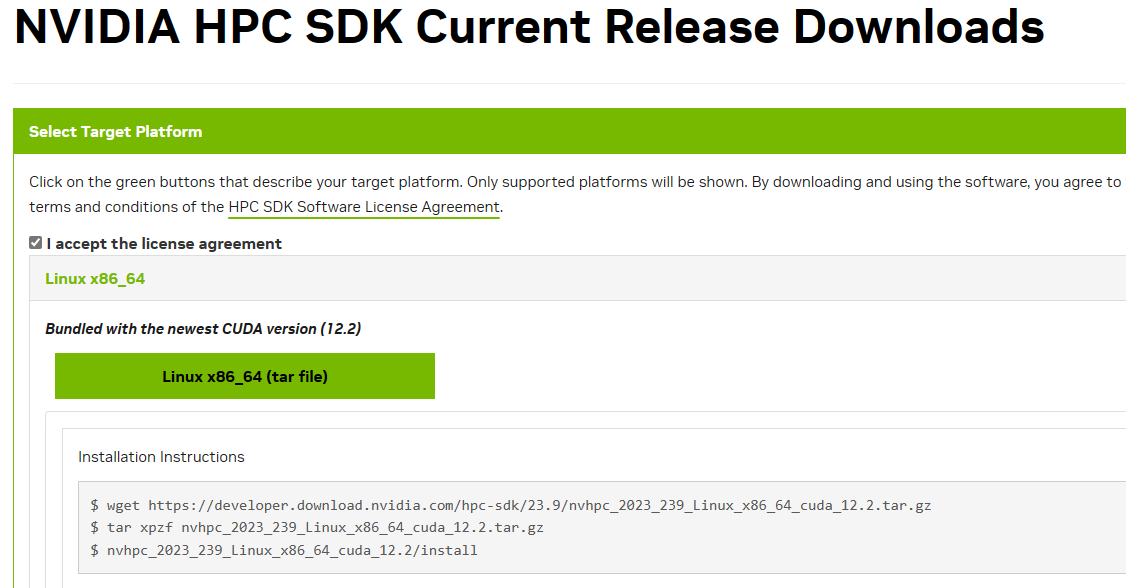Screen dimensions: 1126x588
Task: Open the HPC SDK Software License Agreement link
Action: (363, 207)
